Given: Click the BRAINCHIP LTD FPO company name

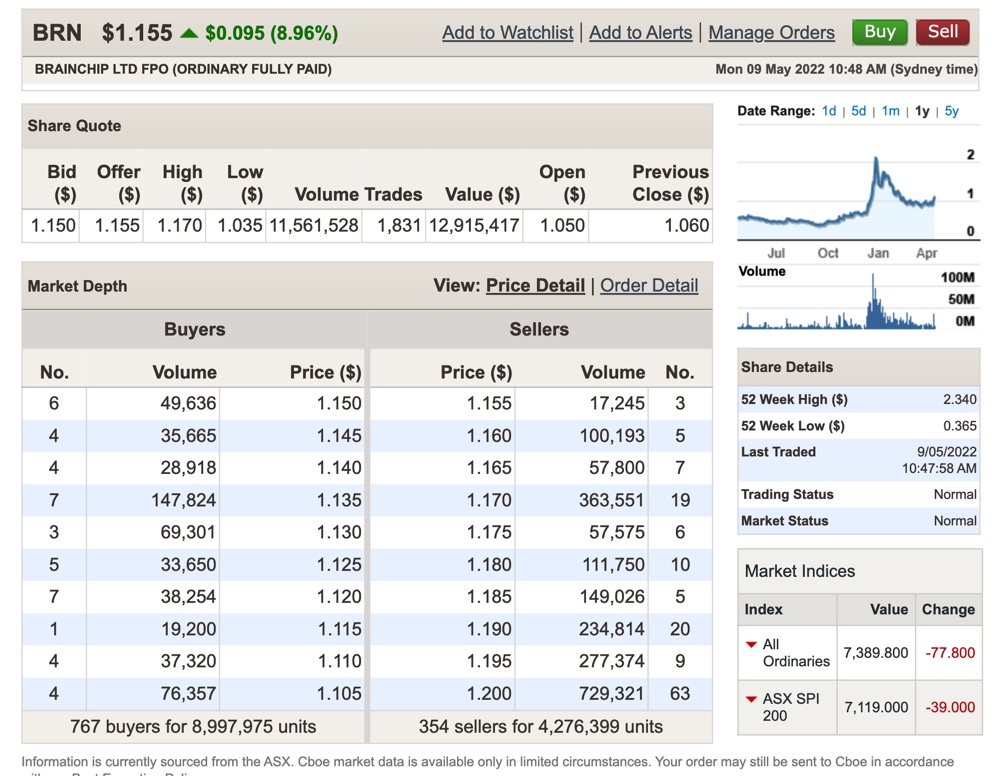Looking at the screenshot, I should click(183, 69).
